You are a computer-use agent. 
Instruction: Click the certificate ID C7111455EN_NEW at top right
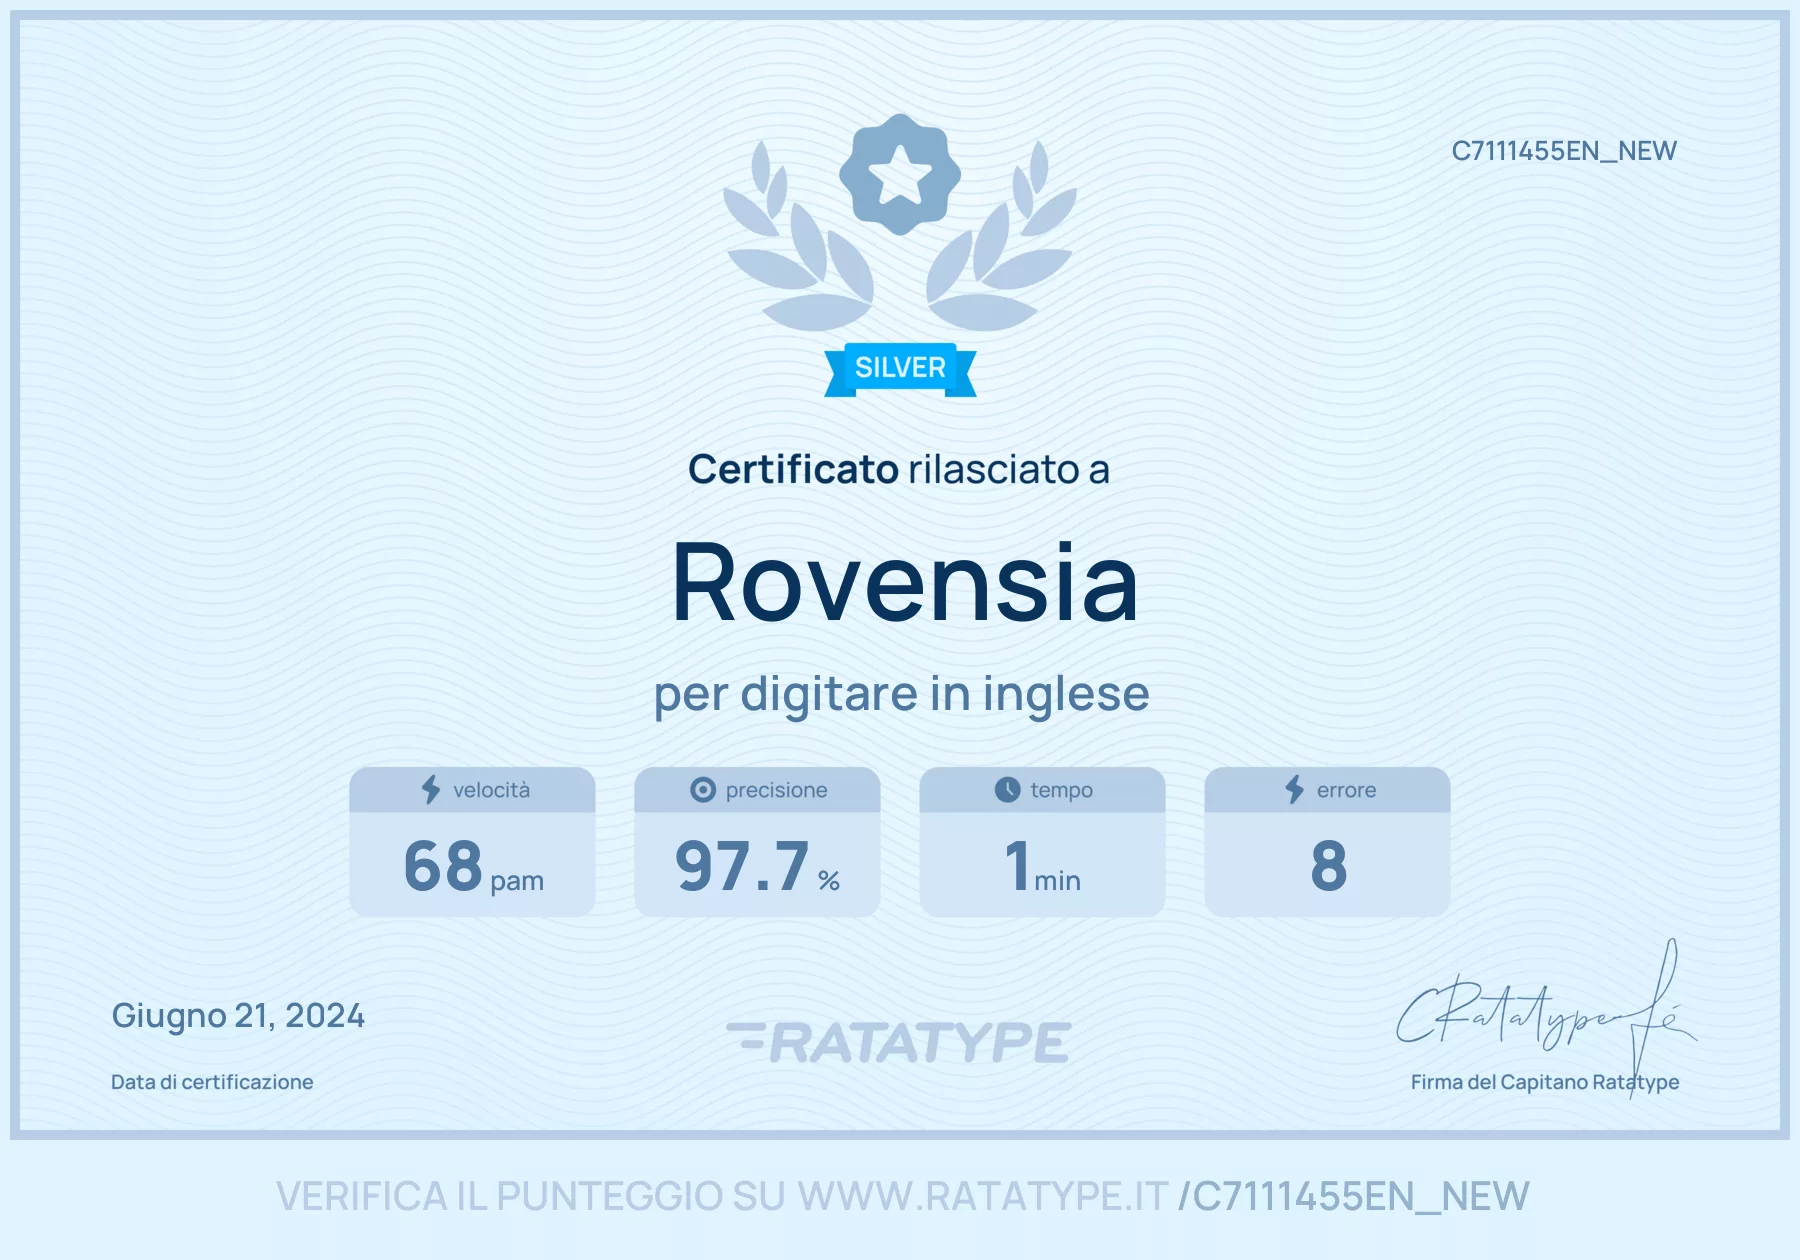pyautogui.click(x=1564, y=151)
